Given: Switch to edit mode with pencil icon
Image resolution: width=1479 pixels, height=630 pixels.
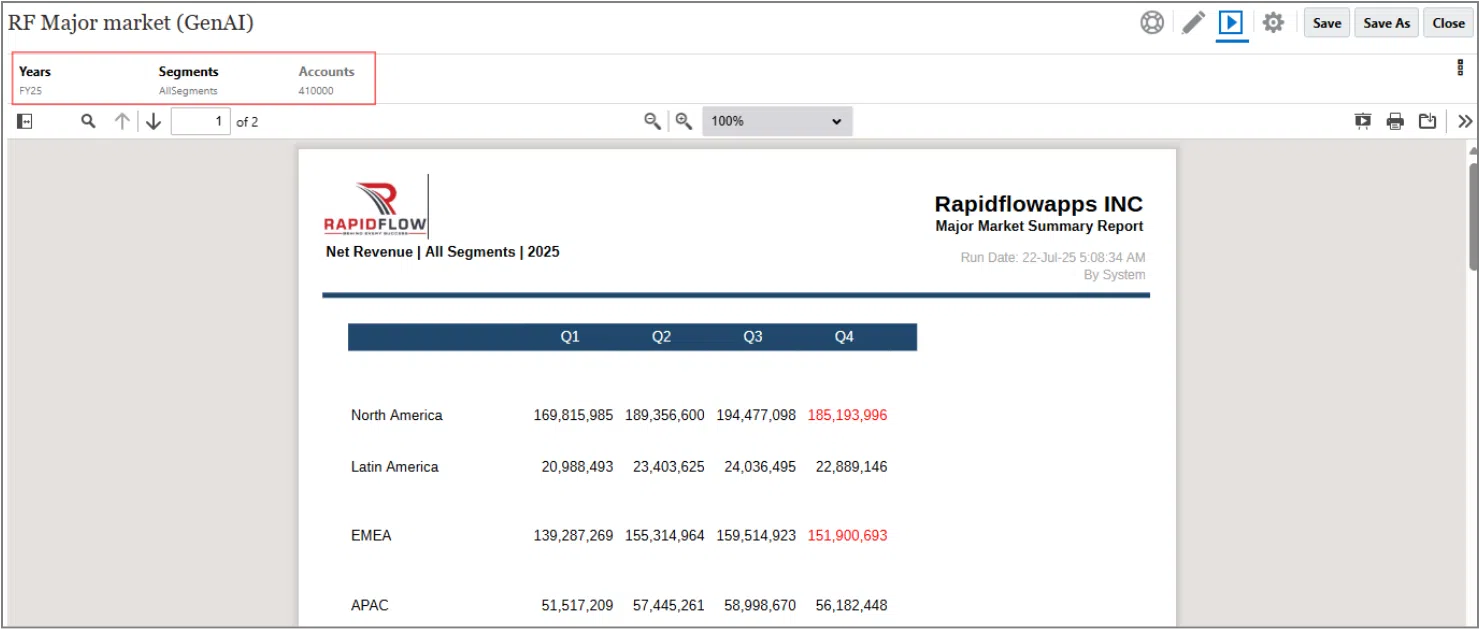Looking at the screenshot, I should pos(1193,23).
